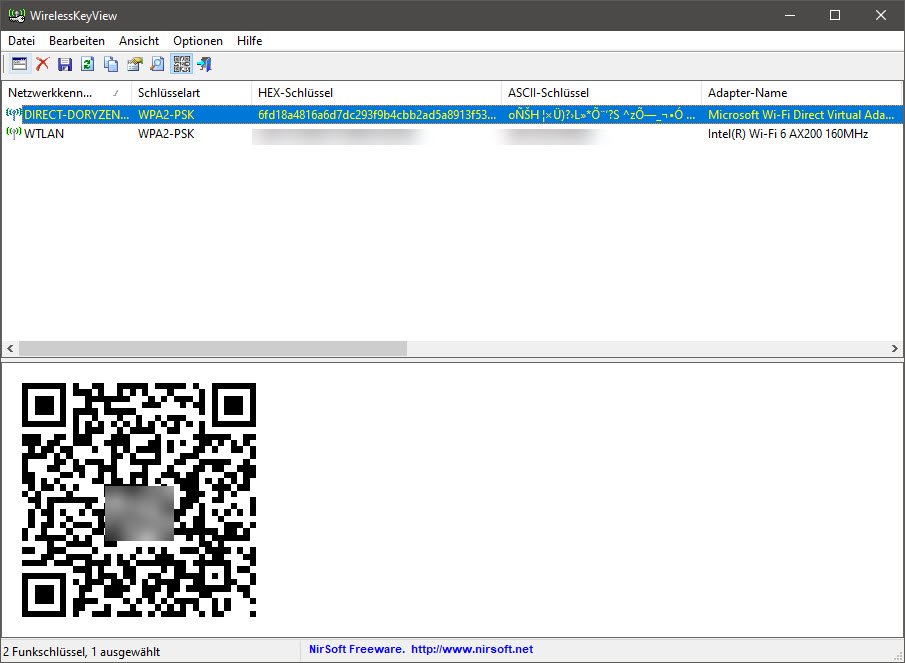Click wireless icon of DIRECT-DORYZEN row

[13, 114]
